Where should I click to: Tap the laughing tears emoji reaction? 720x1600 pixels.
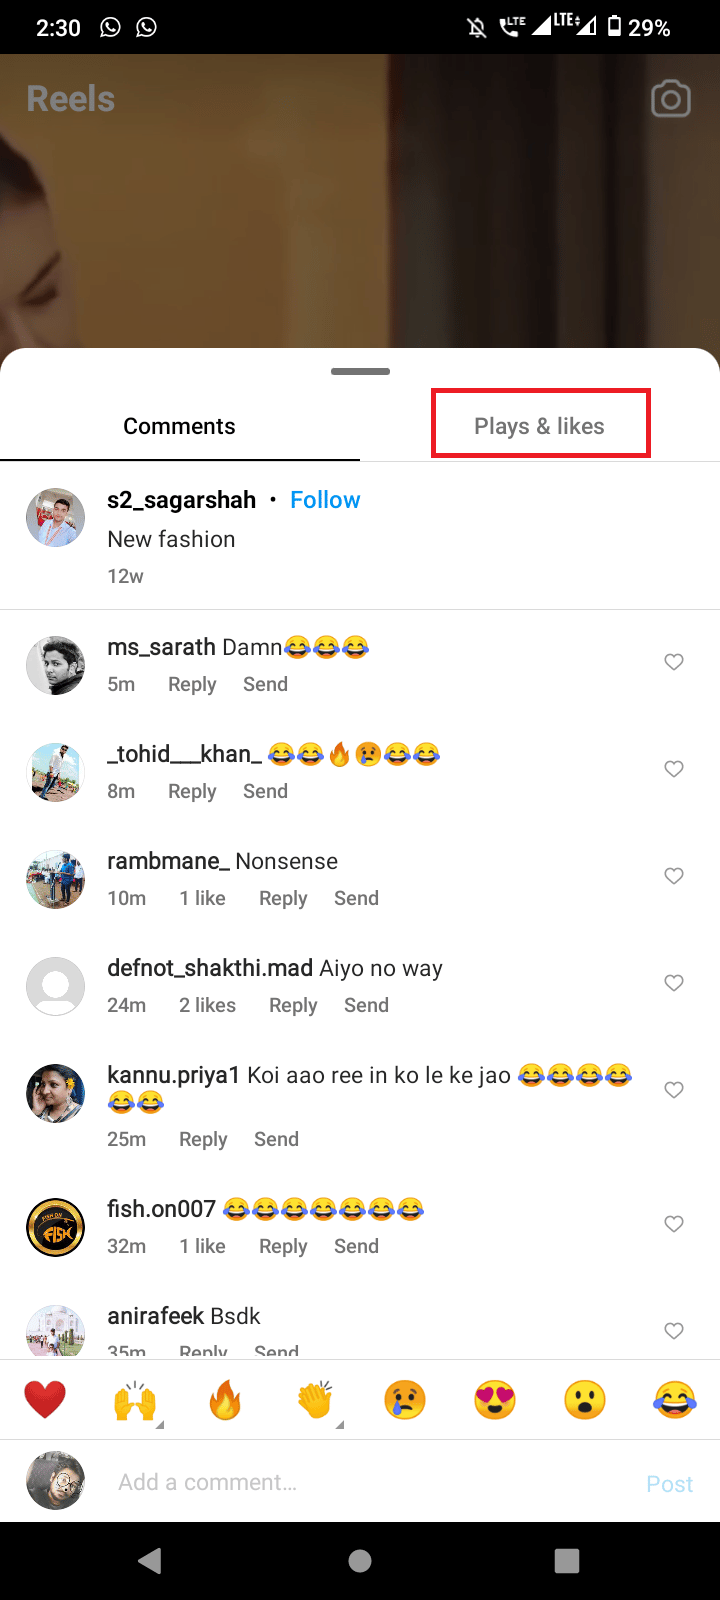coord(675,1400)
